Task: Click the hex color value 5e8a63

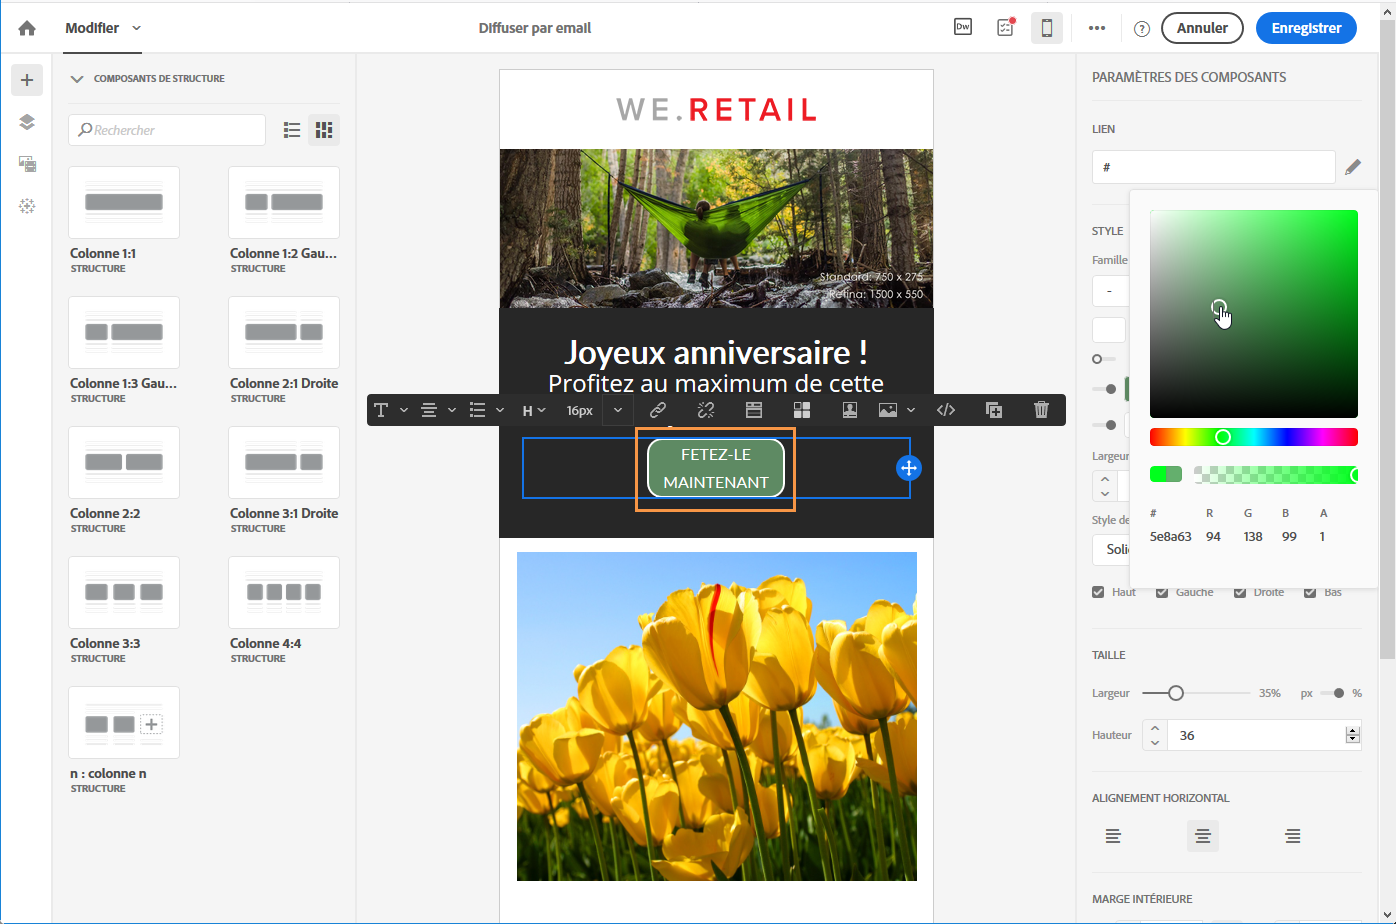Action: click(x=1170, y=537)
